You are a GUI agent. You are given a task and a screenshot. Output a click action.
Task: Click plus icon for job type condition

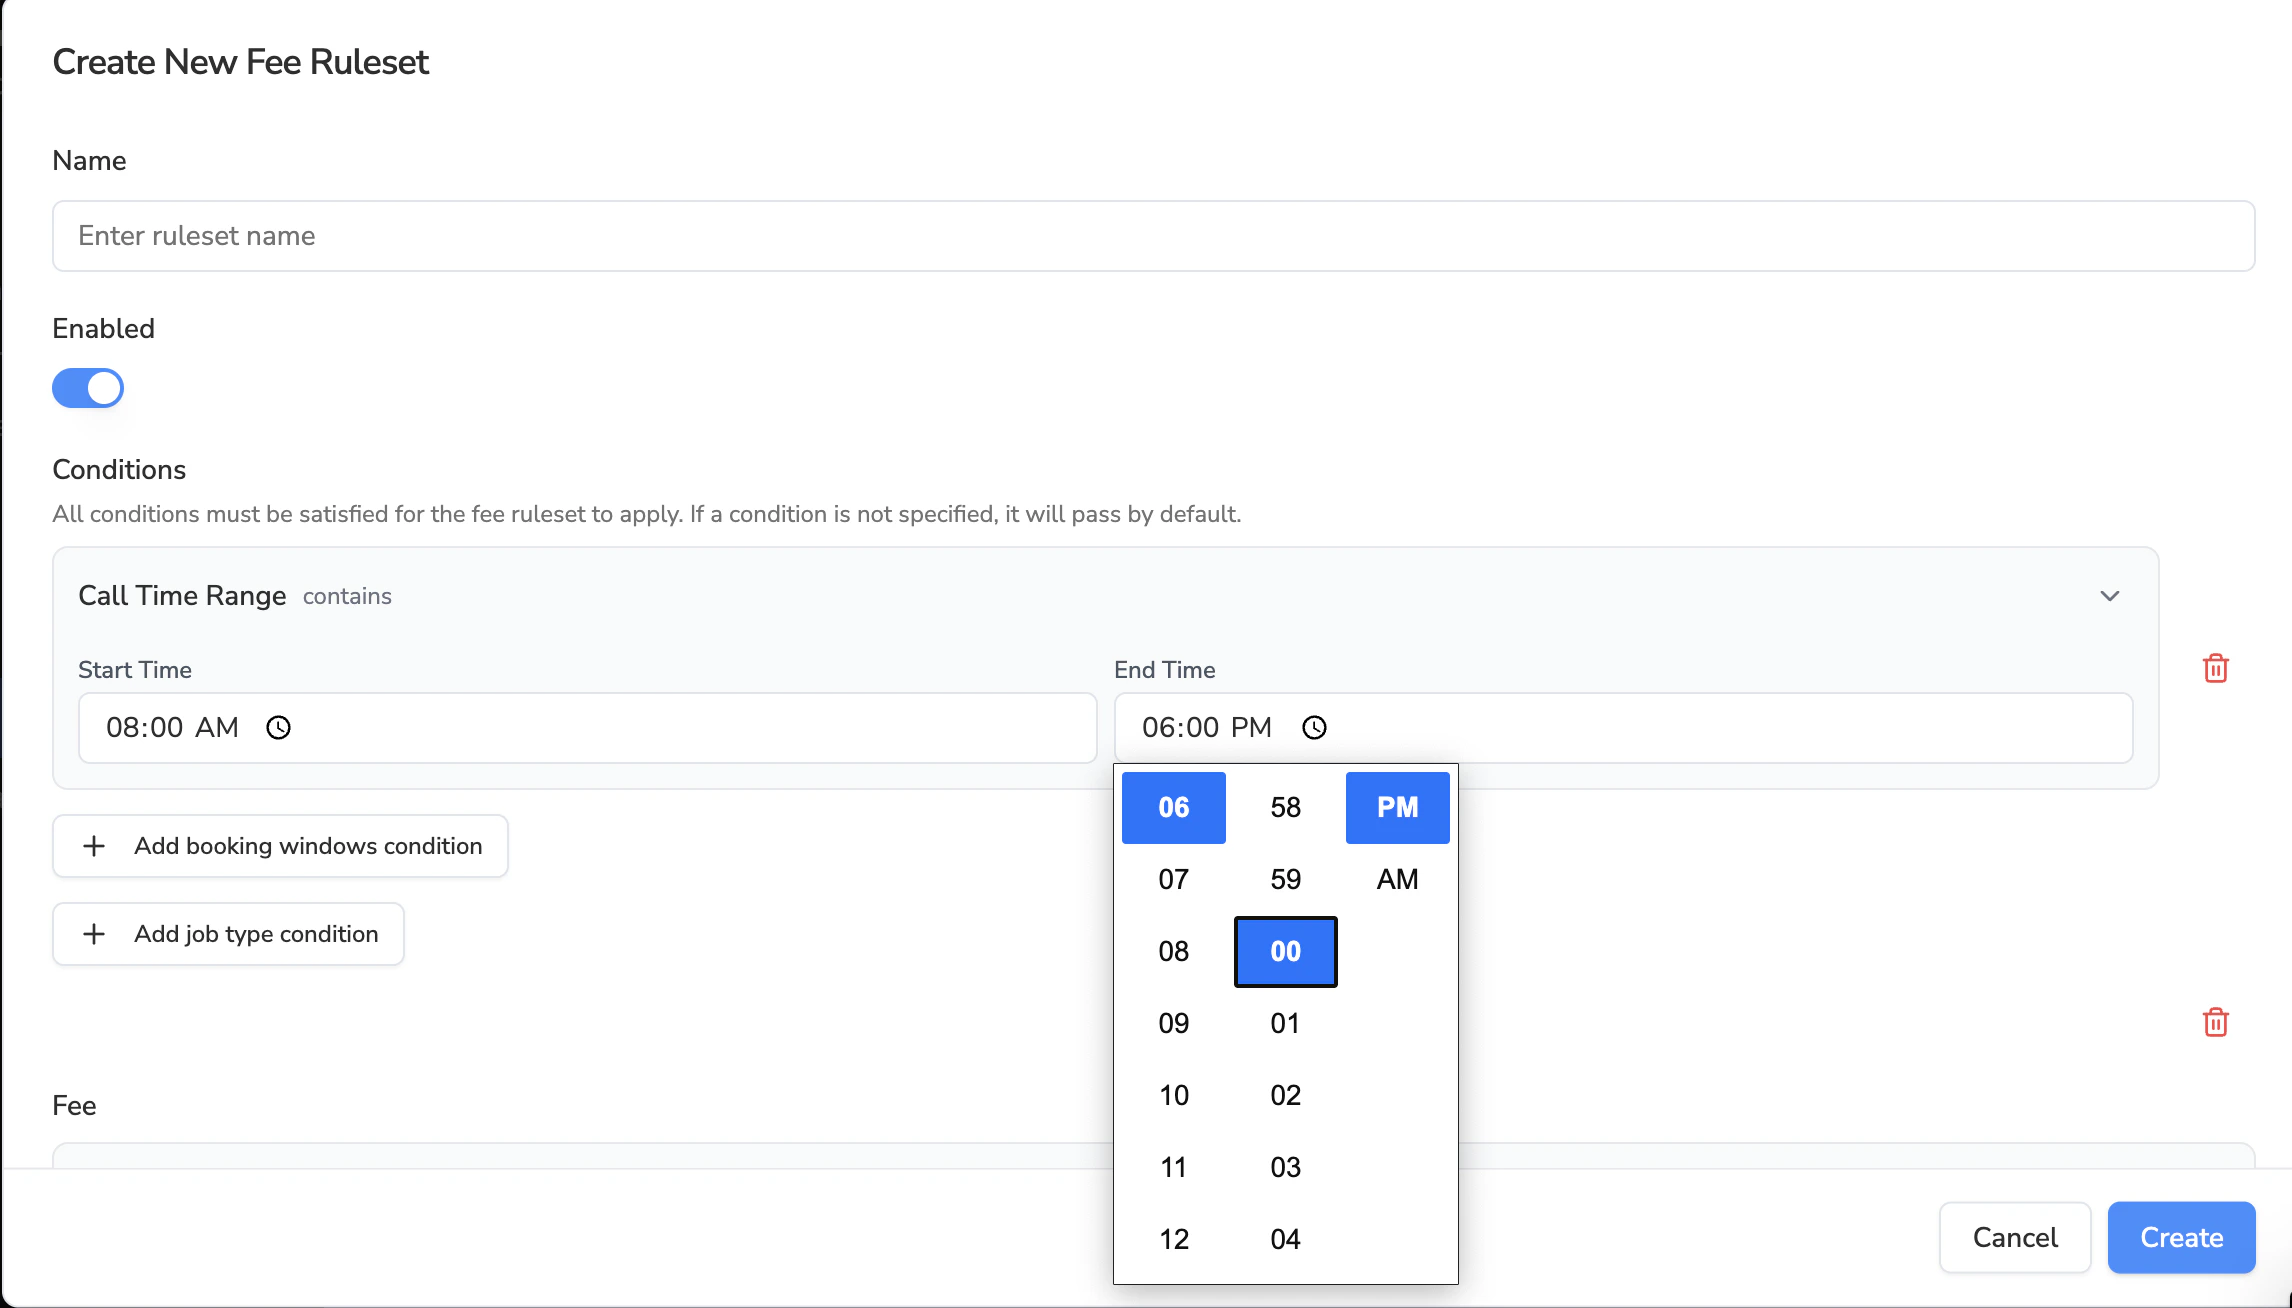tap(94, 934)
